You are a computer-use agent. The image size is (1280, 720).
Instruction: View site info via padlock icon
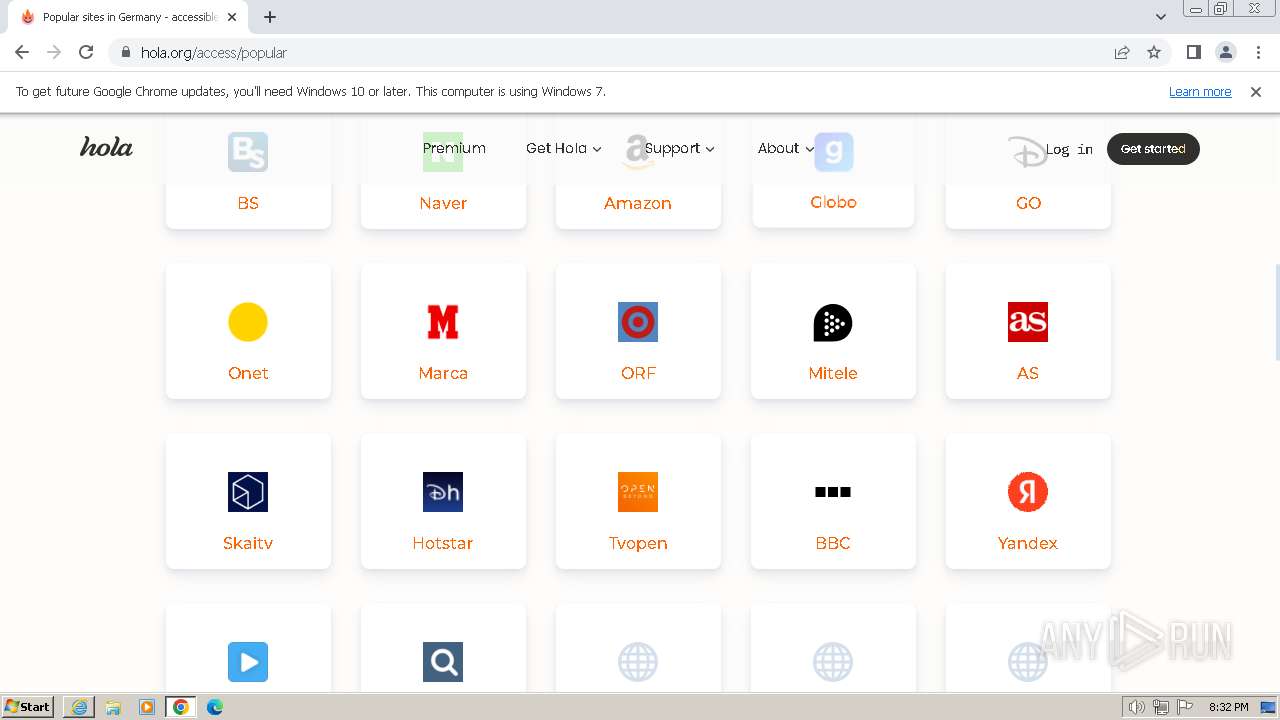126,53
